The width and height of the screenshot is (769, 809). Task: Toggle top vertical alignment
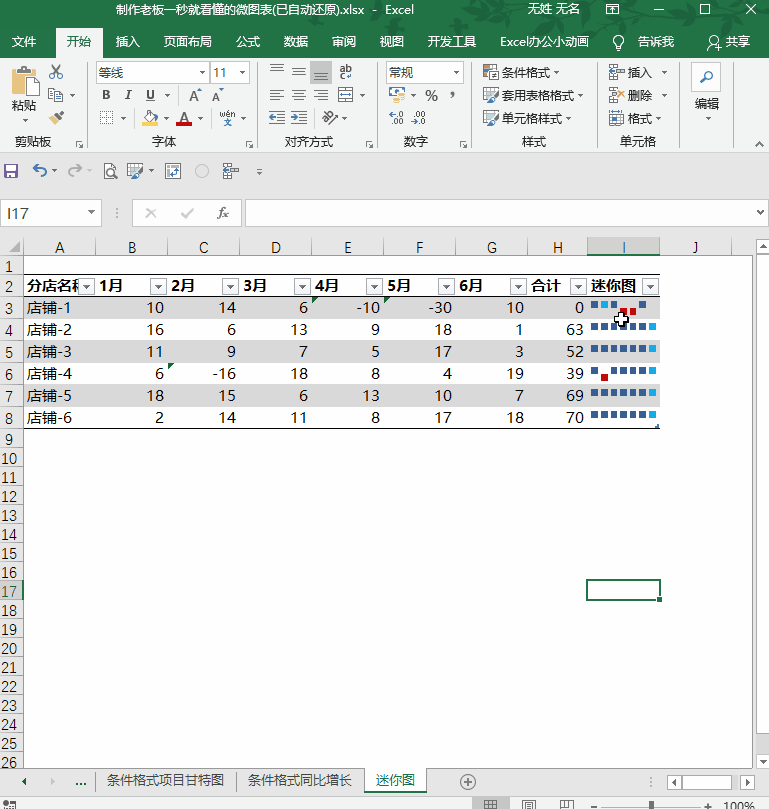point(277,71)
